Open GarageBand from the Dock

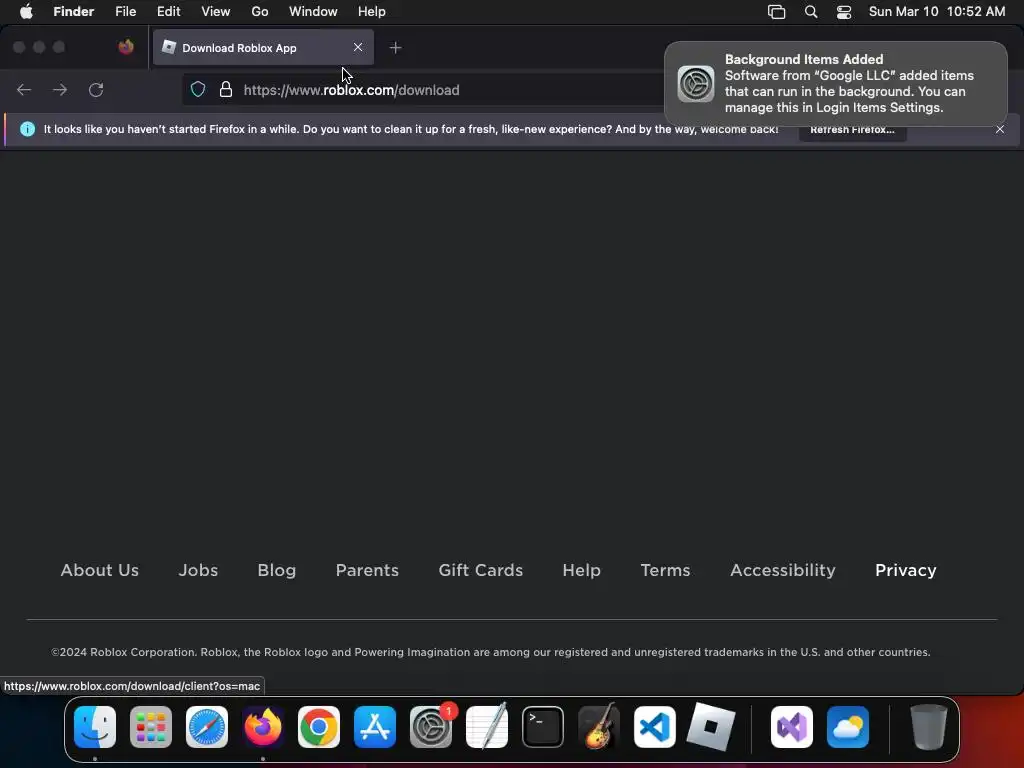[x=599, y=727]
